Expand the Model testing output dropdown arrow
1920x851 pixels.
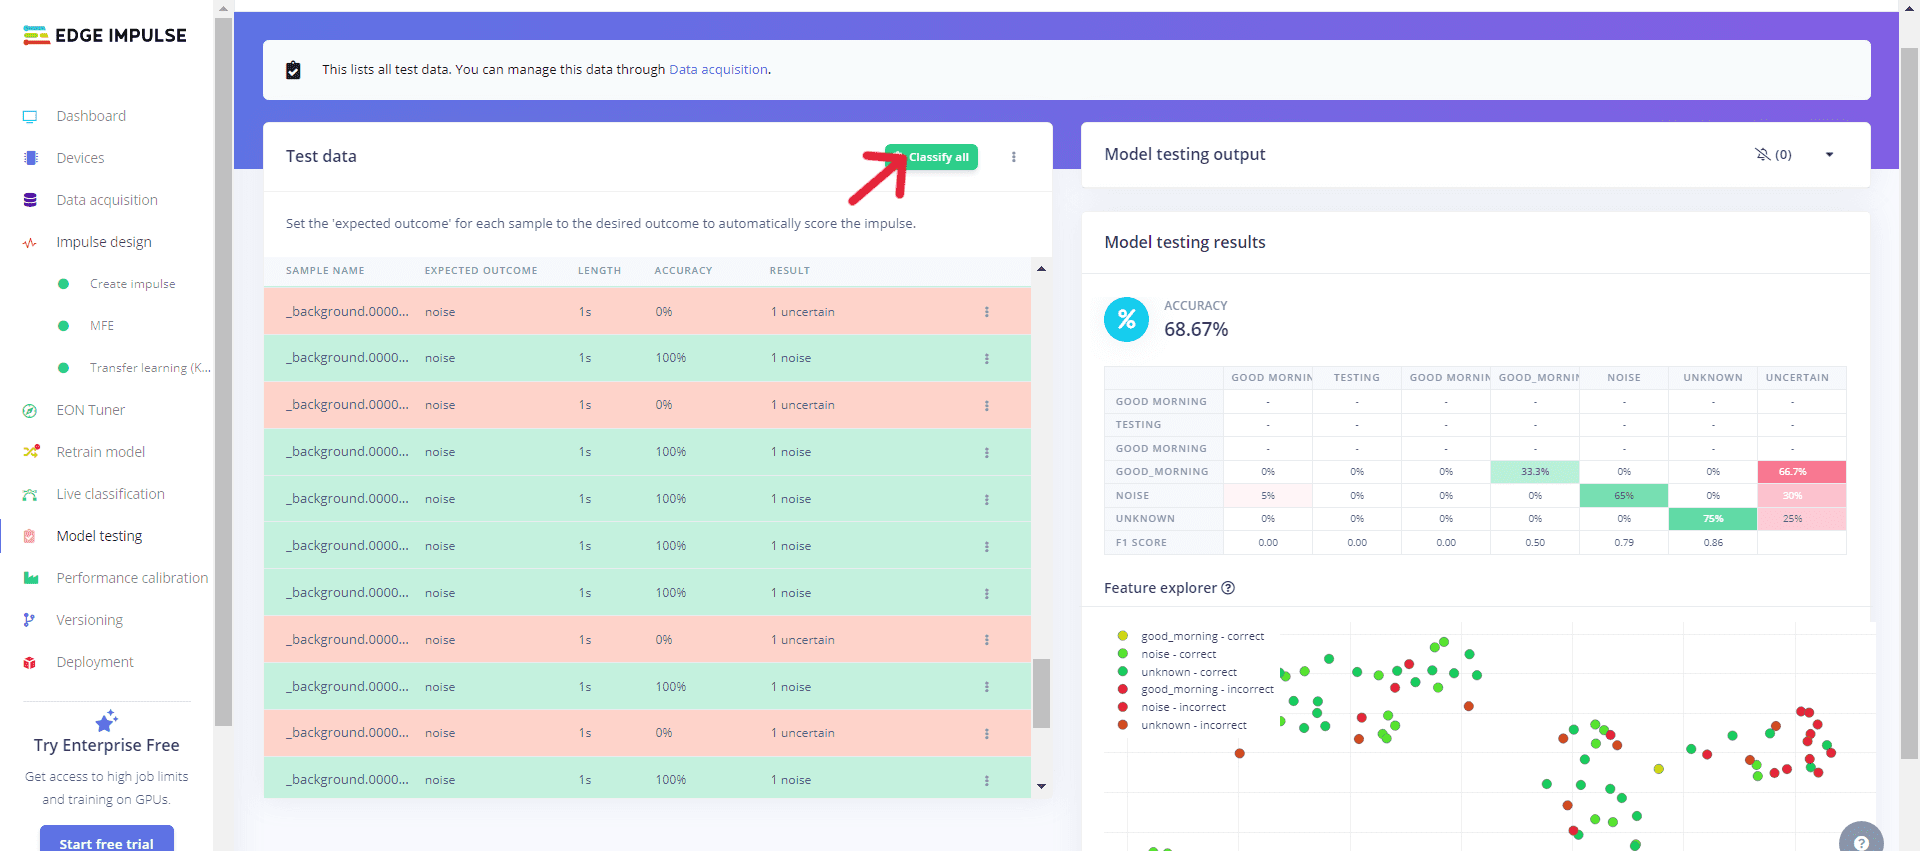pyautogui.click(x=1829, y=154)
